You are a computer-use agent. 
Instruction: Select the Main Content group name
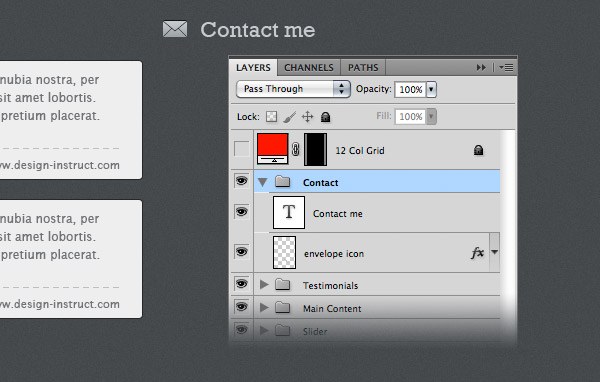pos(332,309)
